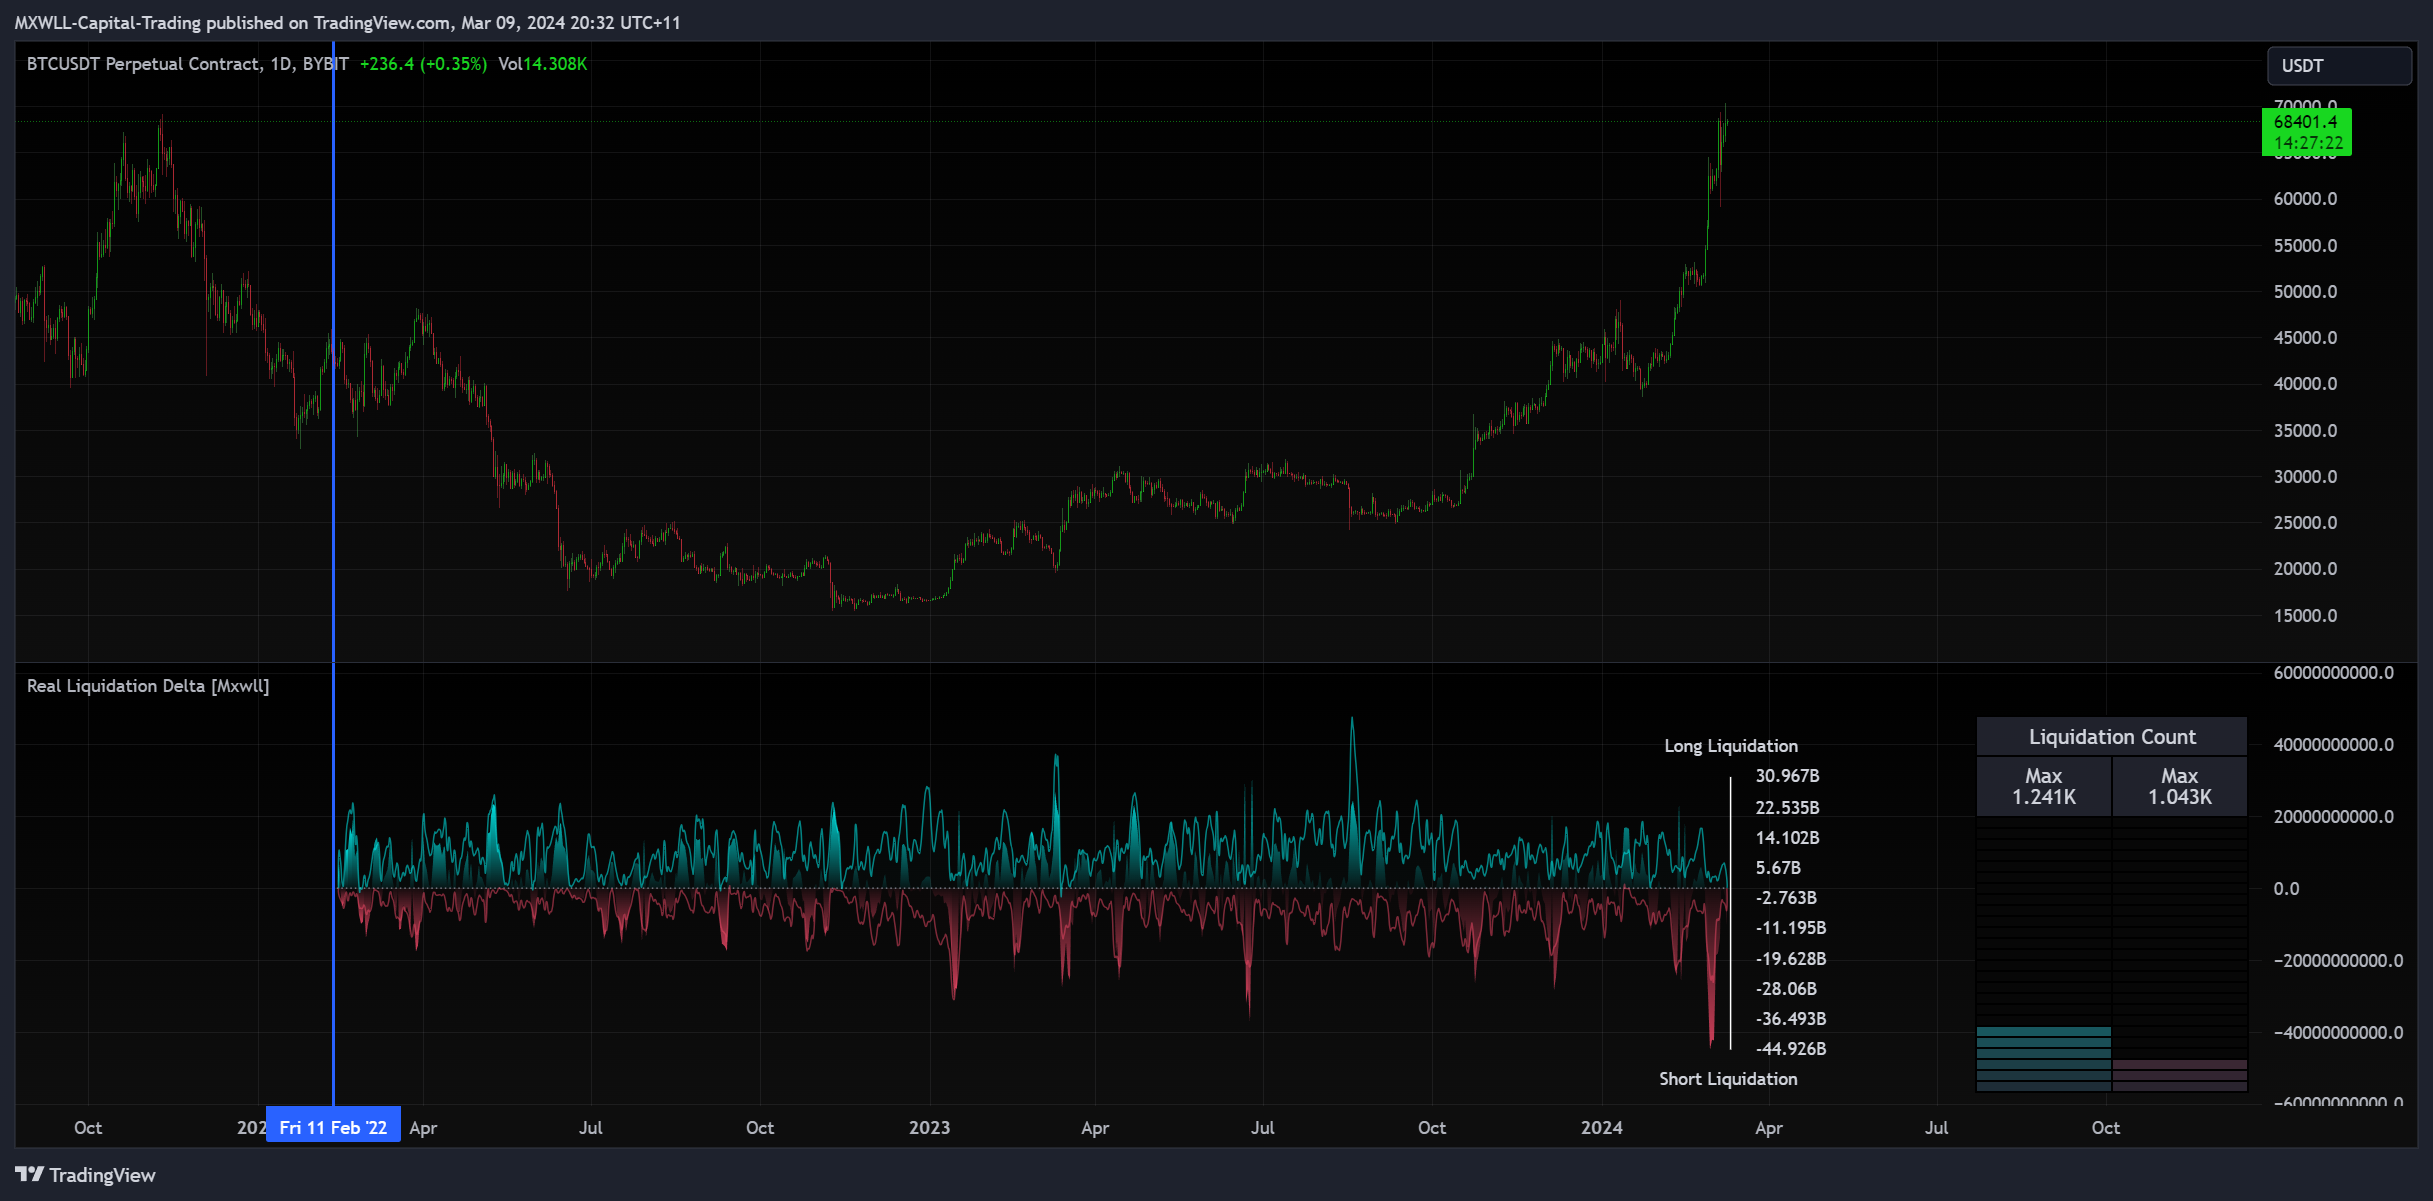The height and width of the screenshot is (1201, 2433).
Task: Click the Real Liquidation Delta [Mxwll] indicator title
Action: point(148,686)
